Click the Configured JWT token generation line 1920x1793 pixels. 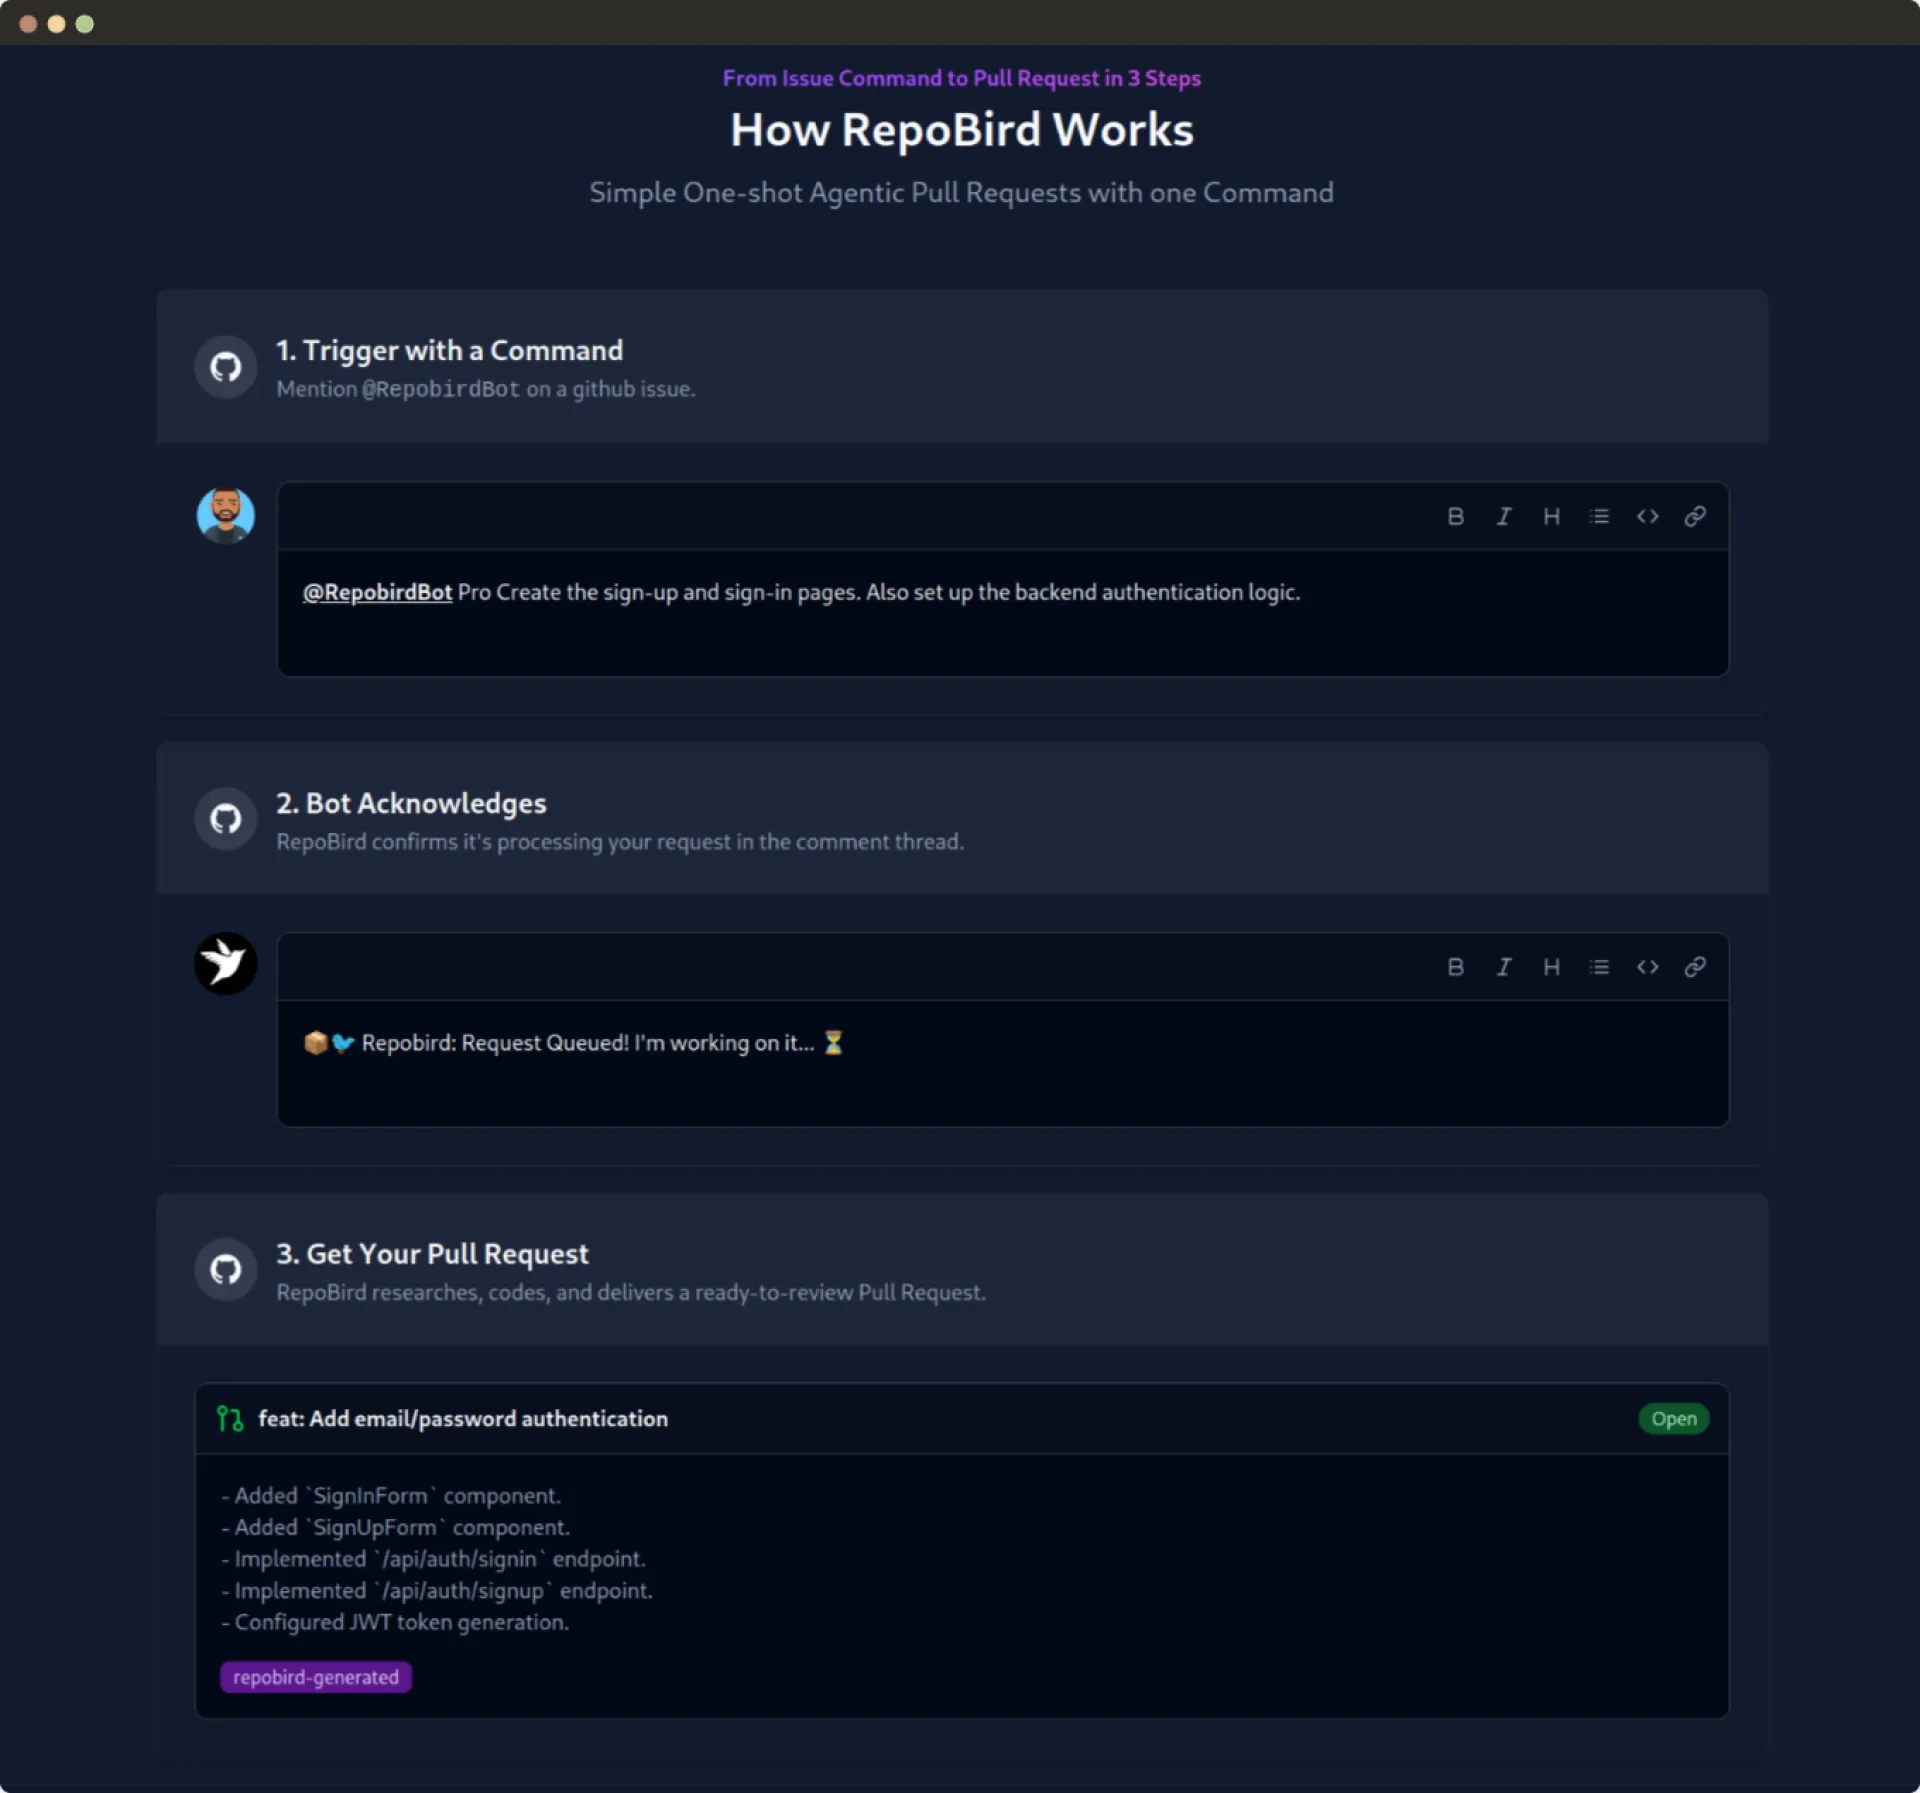pos(395,1622)
